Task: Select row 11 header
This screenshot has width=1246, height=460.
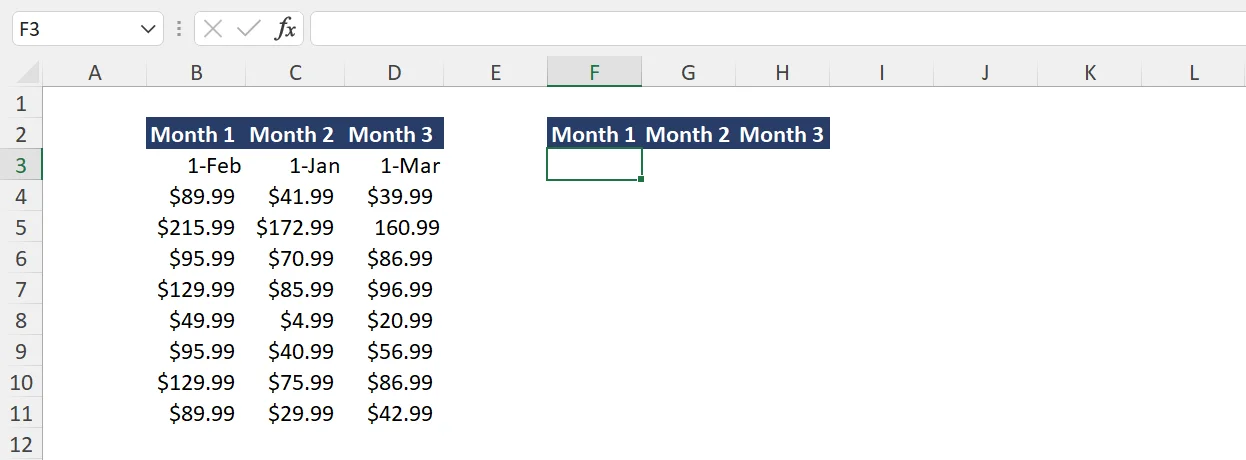Action: (x=21, y=413)
